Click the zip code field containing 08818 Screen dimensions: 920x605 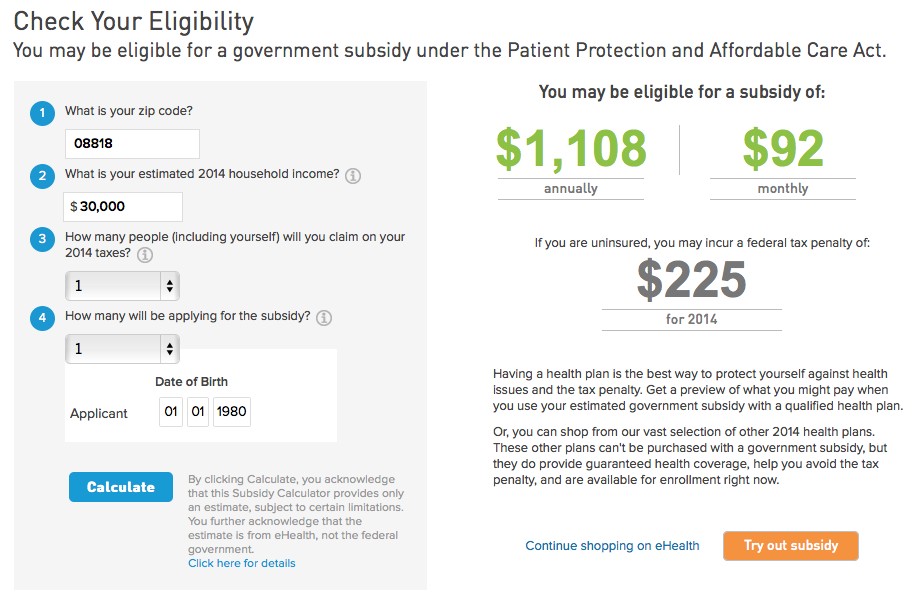132,144
